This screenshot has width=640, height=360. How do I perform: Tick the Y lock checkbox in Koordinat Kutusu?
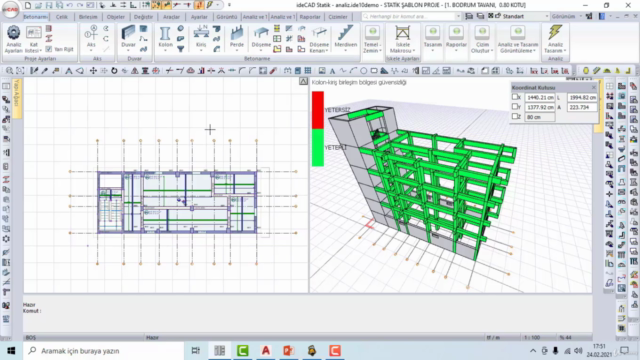point(515,107)
